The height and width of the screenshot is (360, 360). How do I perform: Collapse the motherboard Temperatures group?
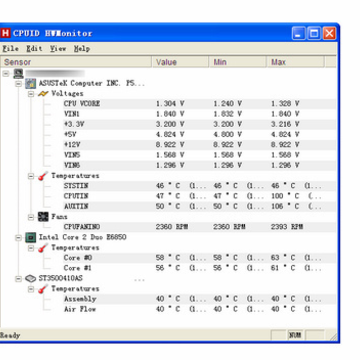tap(31, 176)
